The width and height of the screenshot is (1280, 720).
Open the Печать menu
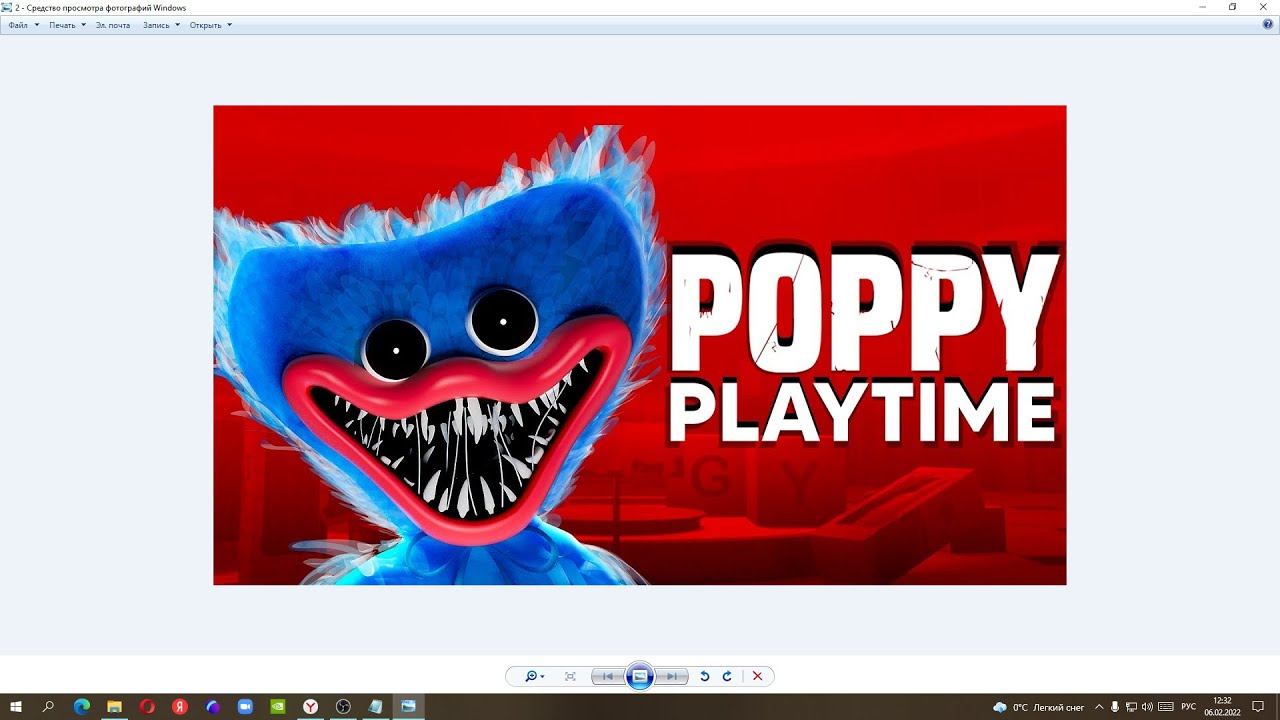click(67, 25)
